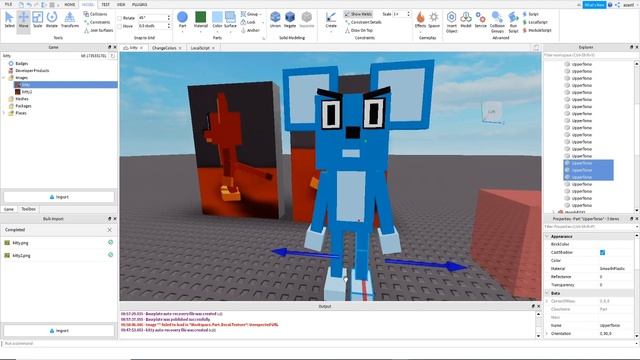Screen dimensions: 640x360
Task: Open the Effects menu
Action: tap(420, 20)
